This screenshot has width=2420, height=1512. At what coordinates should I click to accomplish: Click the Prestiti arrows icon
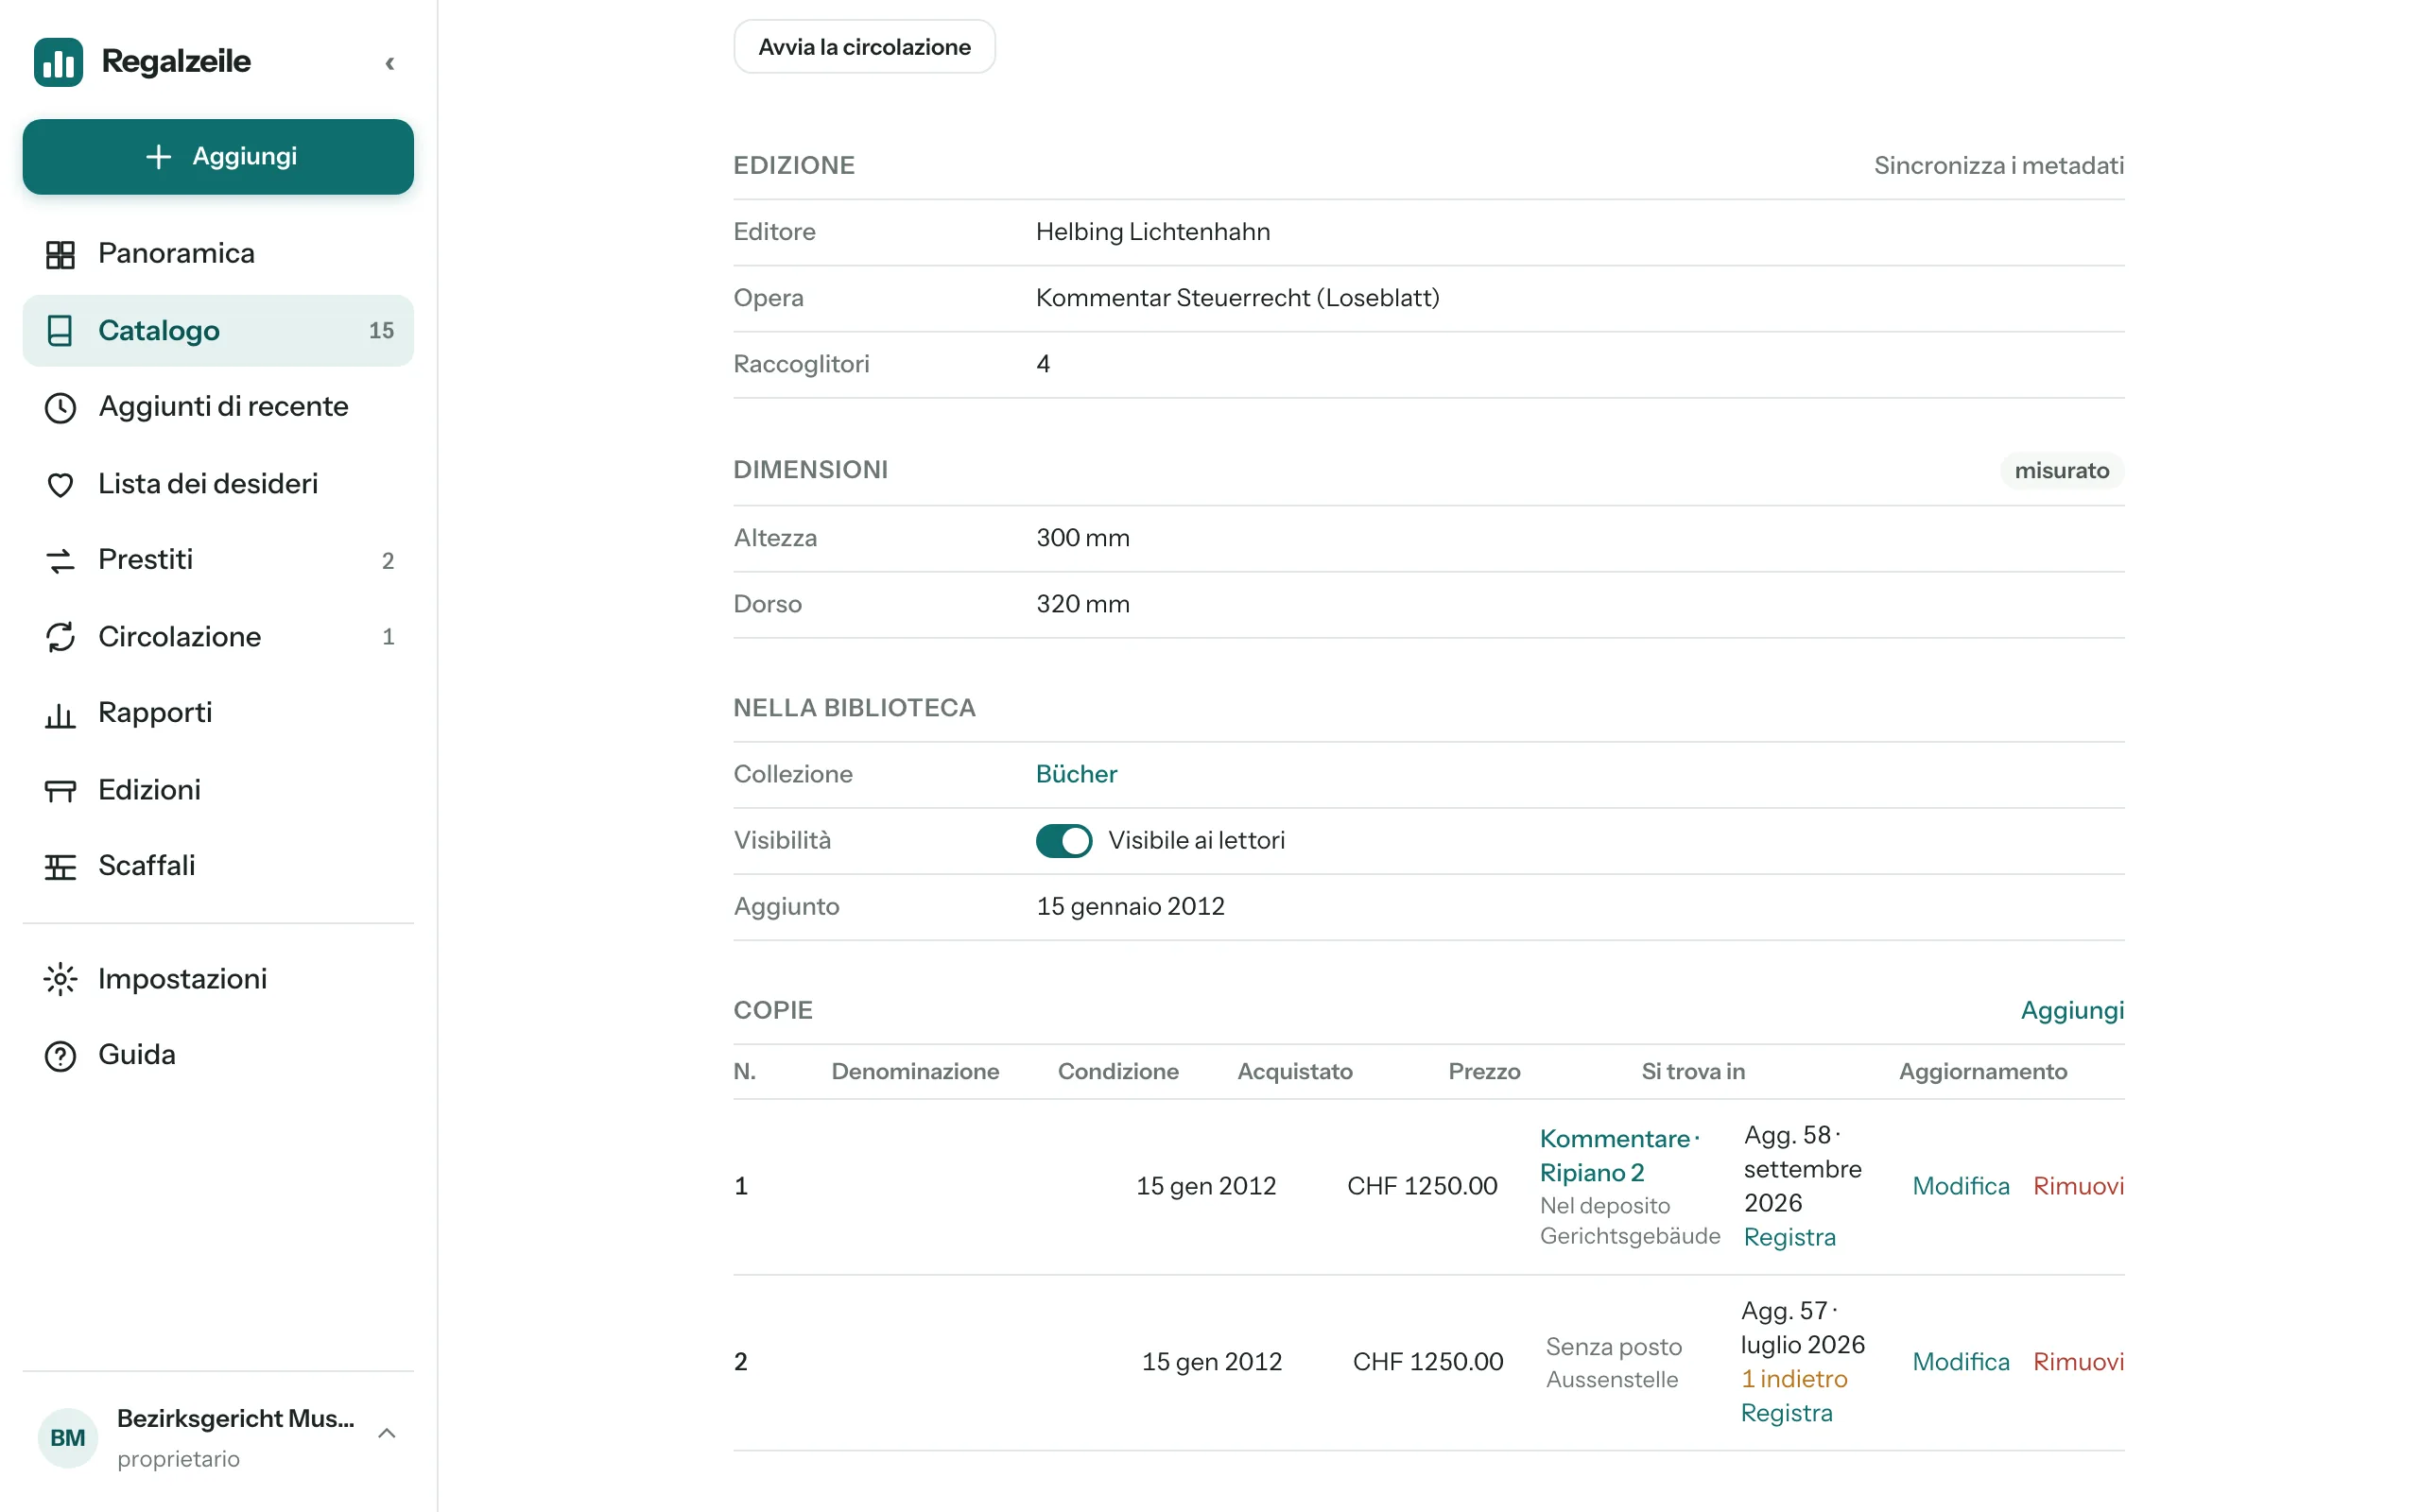[60, 560]
